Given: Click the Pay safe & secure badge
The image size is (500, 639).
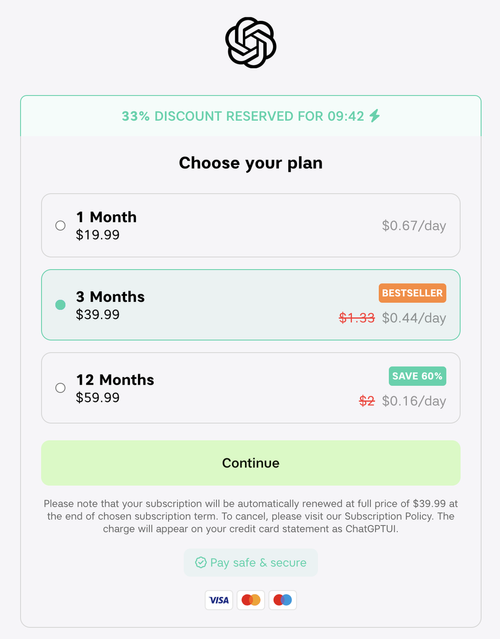Looking at the screenshot, I should click(x=251, y=562).
